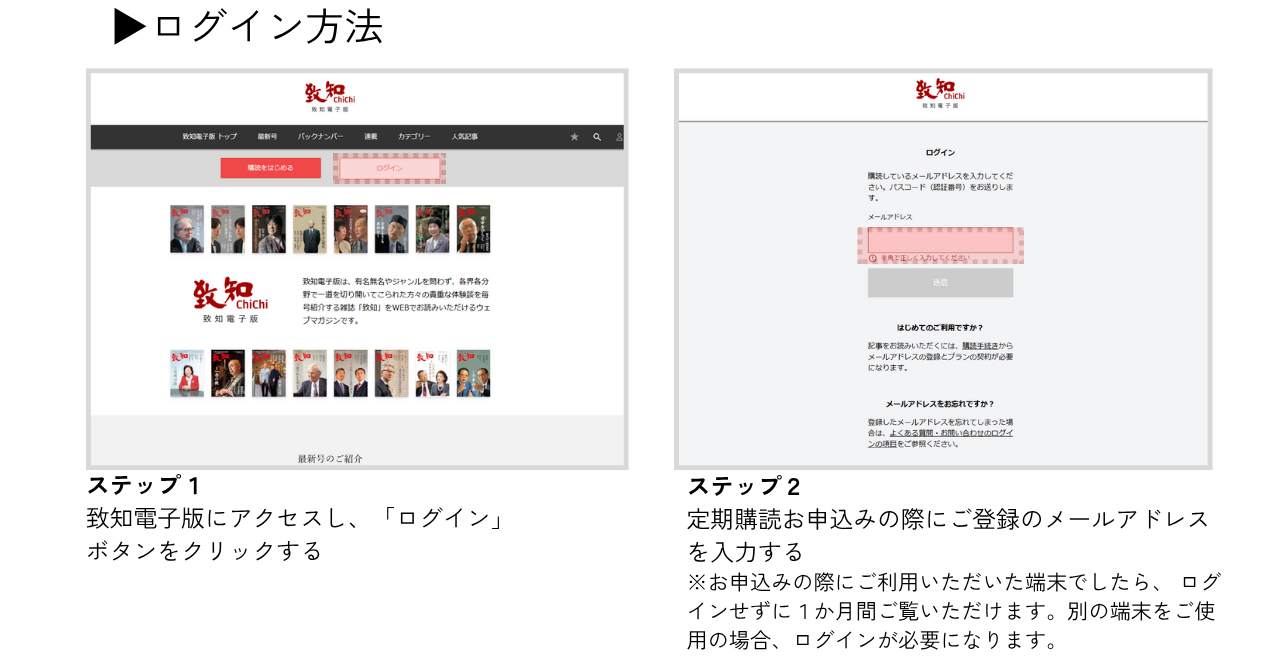1280x670 pixels.
Task: Open second top-row cover showing two women
Action: 228,229
